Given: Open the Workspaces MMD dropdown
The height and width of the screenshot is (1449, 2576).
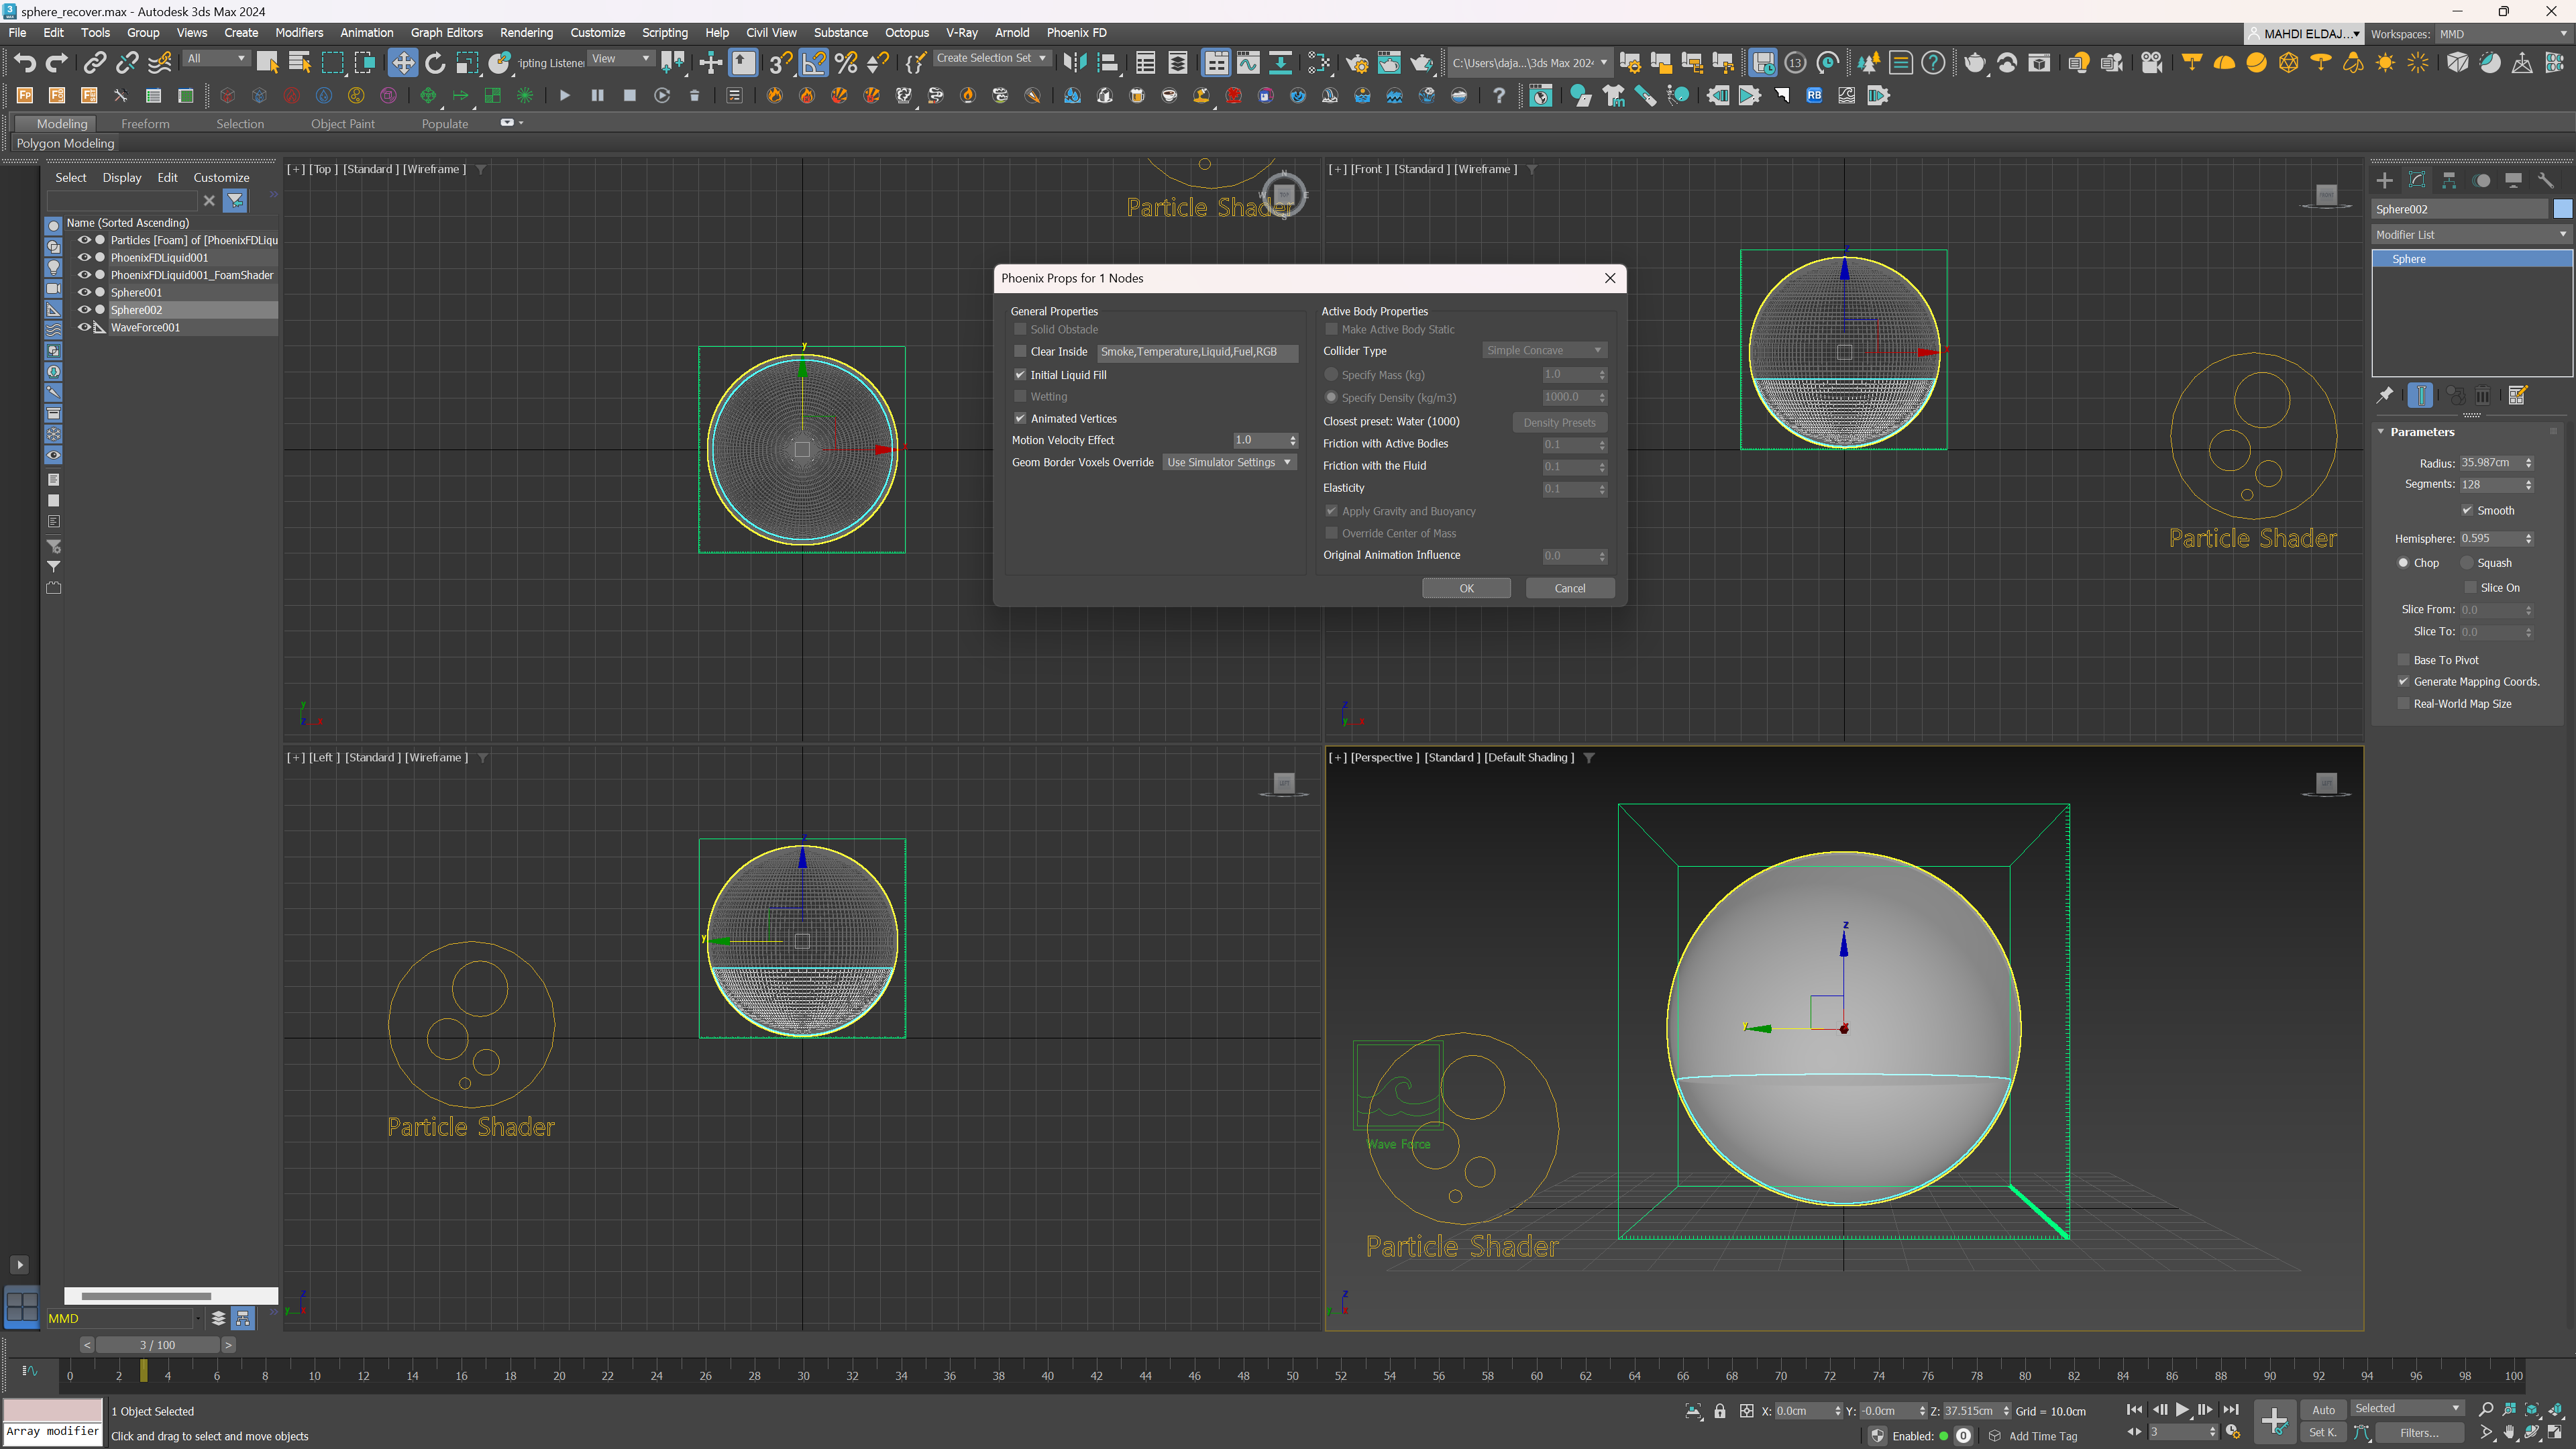Looking at the screenshot, I should 2503,34.
